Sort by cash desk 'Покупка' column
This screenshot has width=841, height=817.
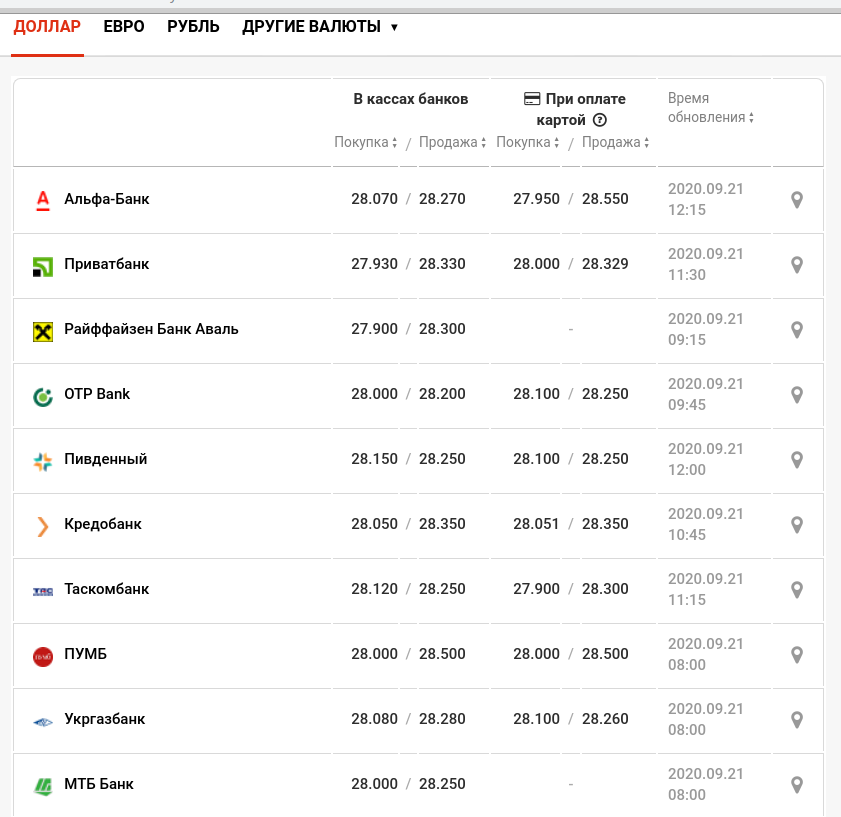[x=366, y=142]
